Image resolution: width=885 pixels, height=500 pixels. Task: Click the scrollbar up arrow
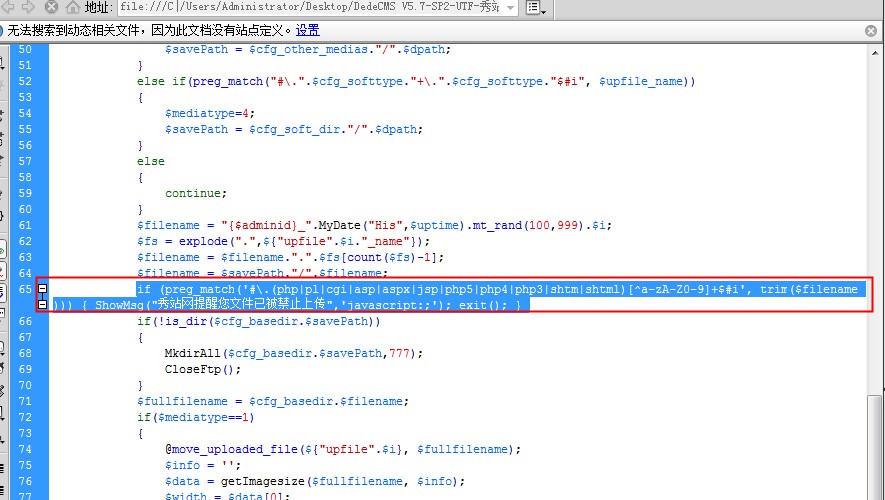[875, 52]
